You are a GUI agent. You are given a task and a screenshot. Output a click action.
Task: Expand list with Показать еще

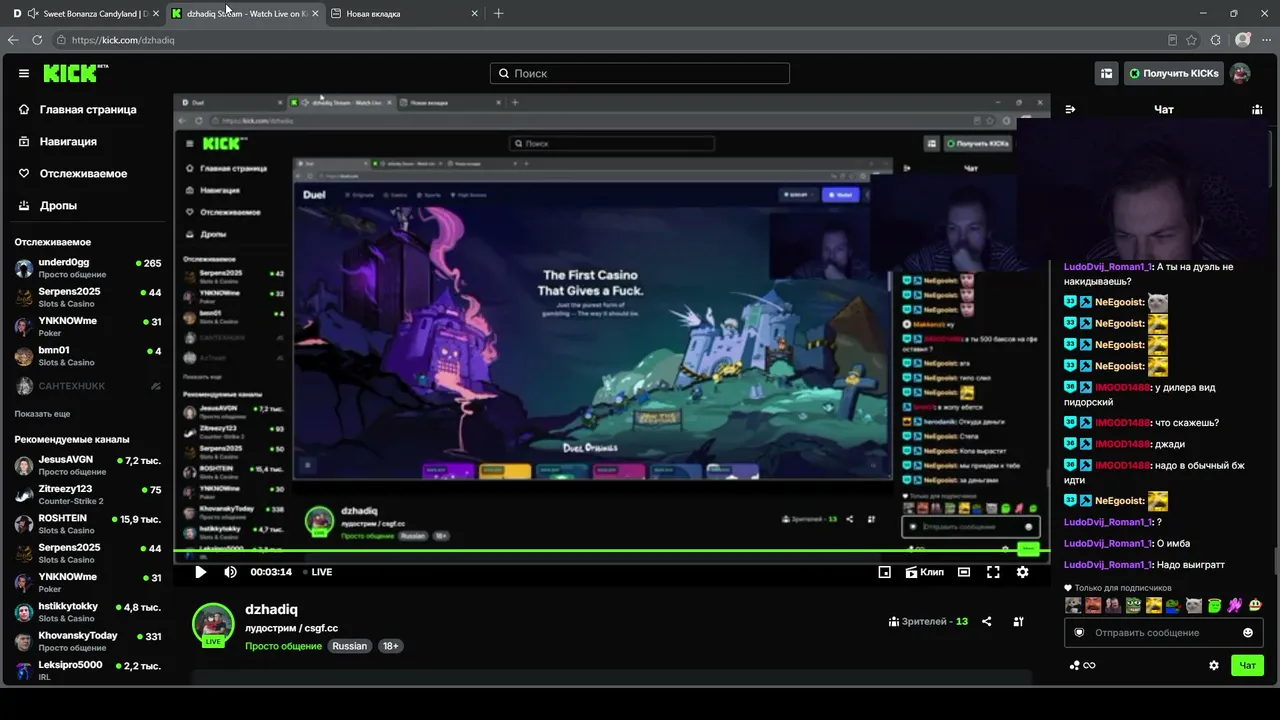[x=42, y=414]
